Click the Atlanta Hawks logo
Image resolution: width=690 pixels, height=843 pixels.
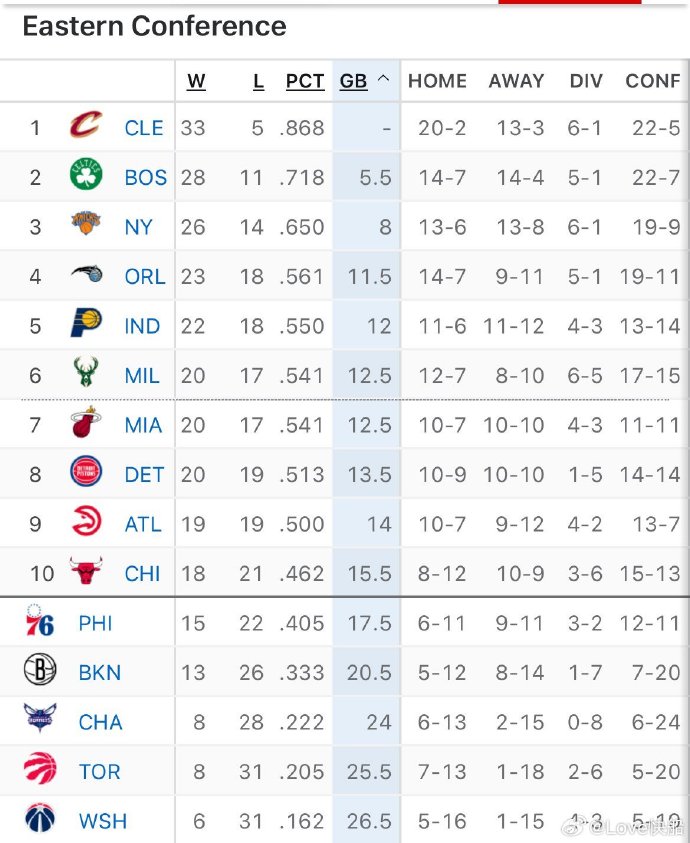pos(86,522)
